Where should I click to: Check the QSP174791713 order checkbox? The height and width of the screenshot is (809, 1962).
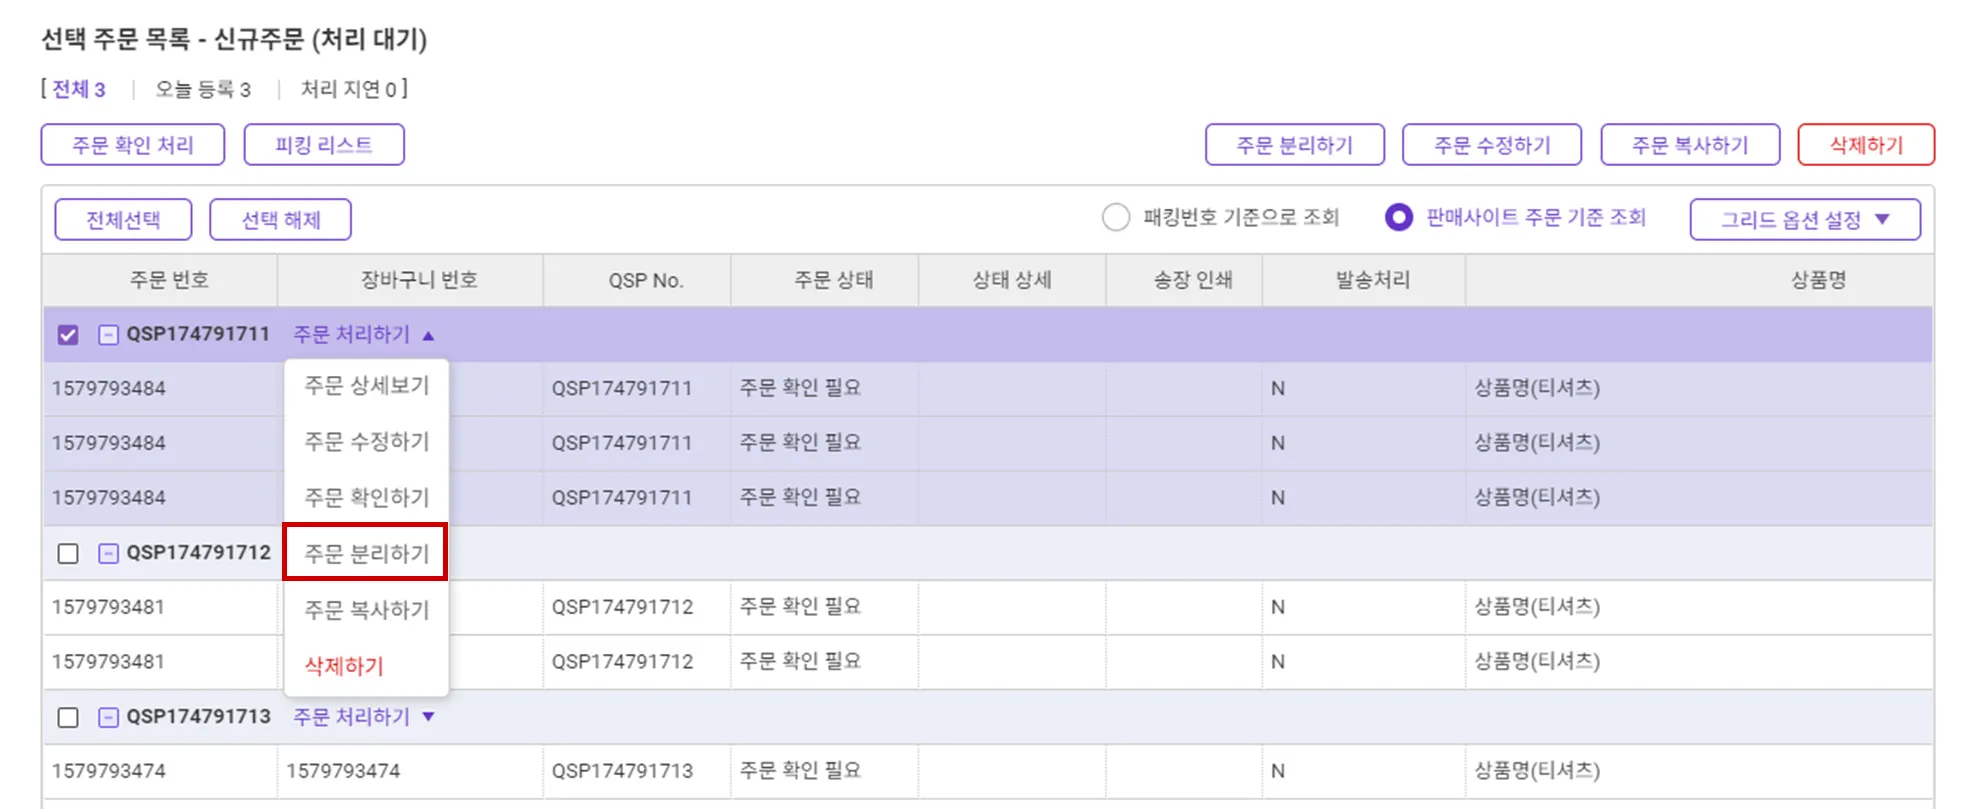coord(68,717)
